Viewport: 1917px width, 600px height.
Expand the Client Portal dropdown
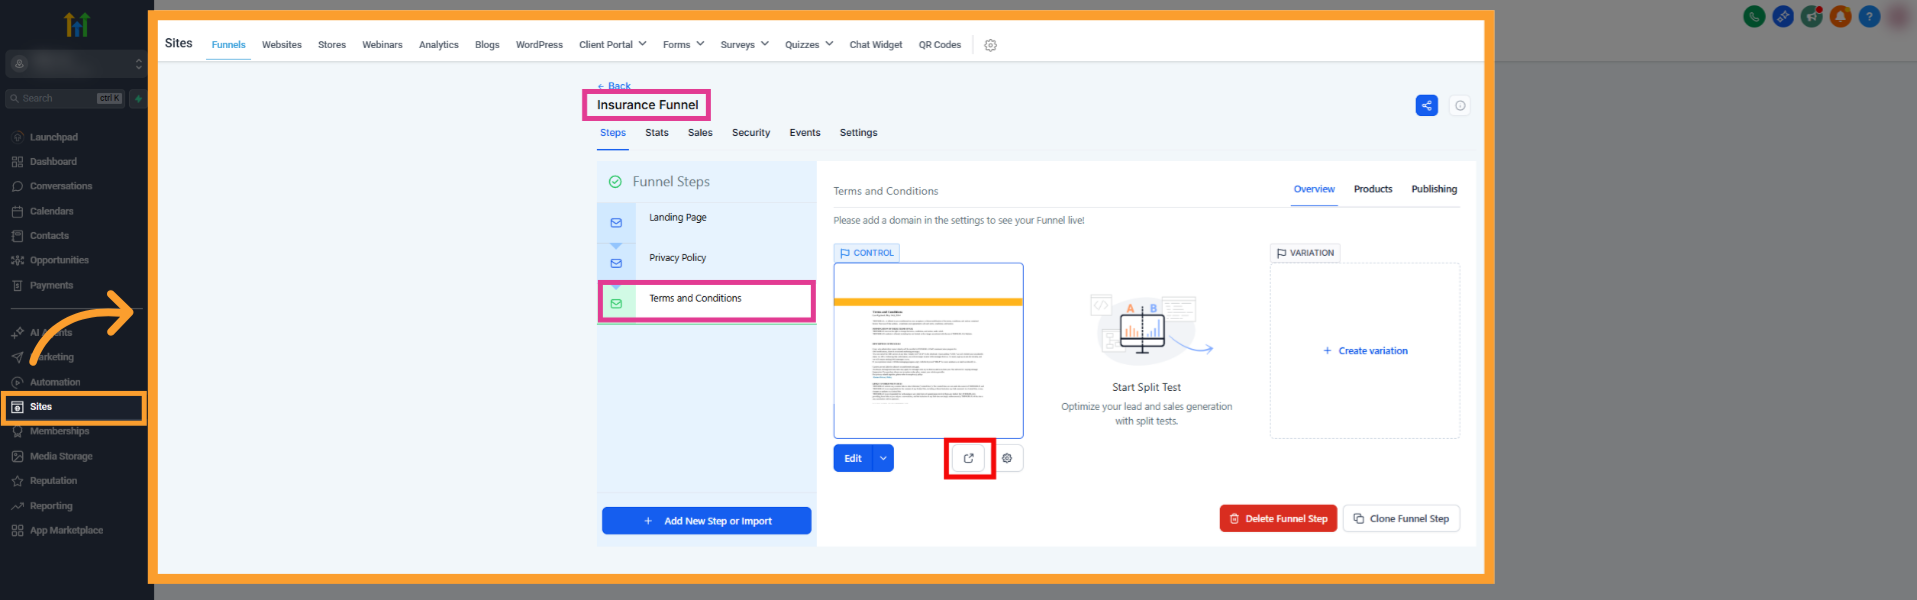(642, 44)
